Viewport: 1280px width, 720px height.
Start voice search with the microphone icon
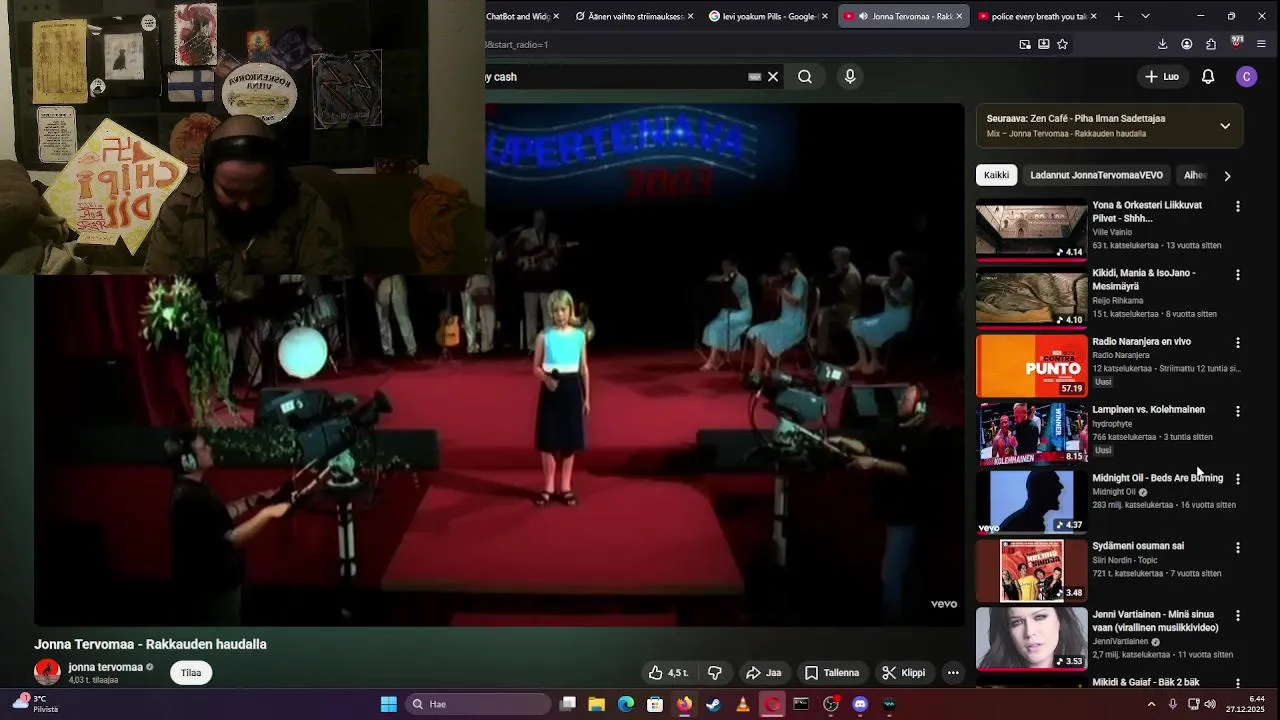coord(850,77)
